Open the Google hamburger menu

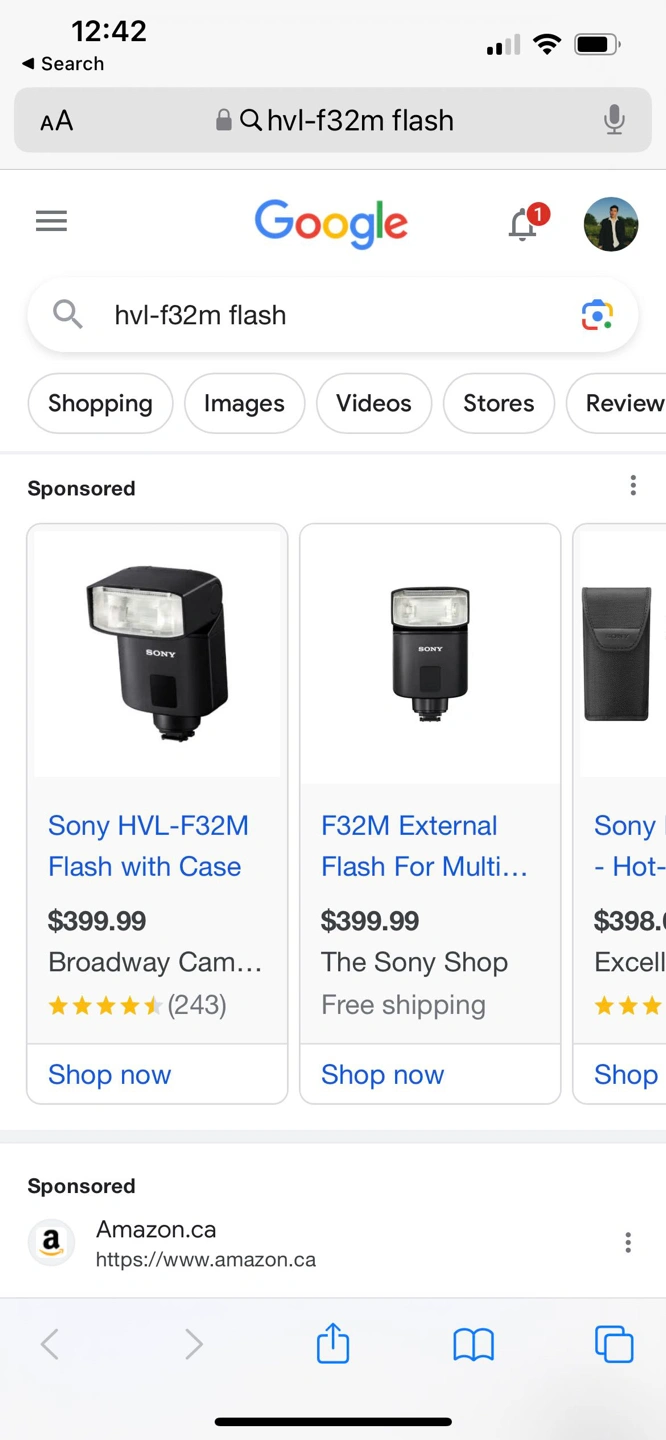point(51,221)
